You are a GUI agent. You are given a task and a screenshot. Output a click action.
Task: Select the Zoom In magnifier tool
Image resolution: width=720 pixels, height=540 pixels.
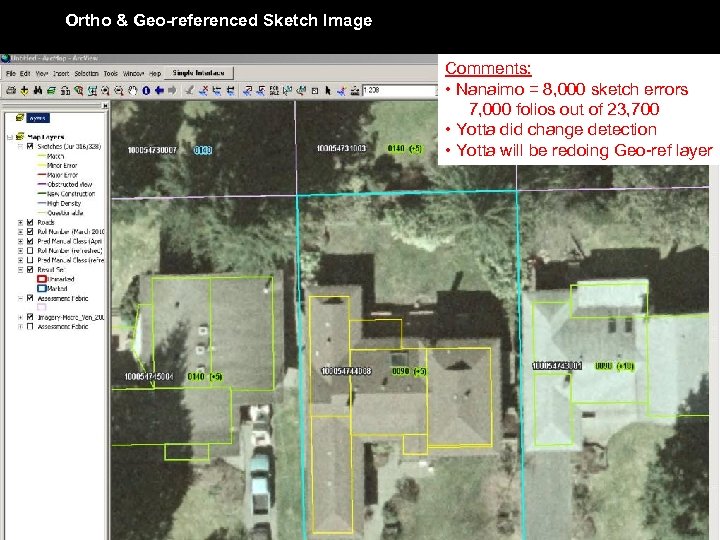pyautogui.click(x=106, y=90)
